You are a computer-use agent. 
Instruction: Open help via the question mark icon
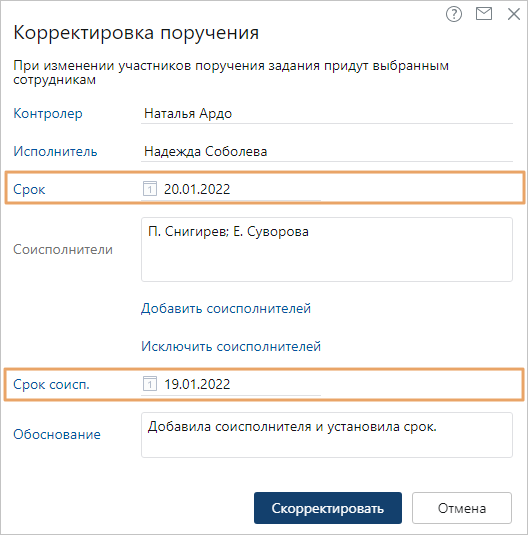454,14
